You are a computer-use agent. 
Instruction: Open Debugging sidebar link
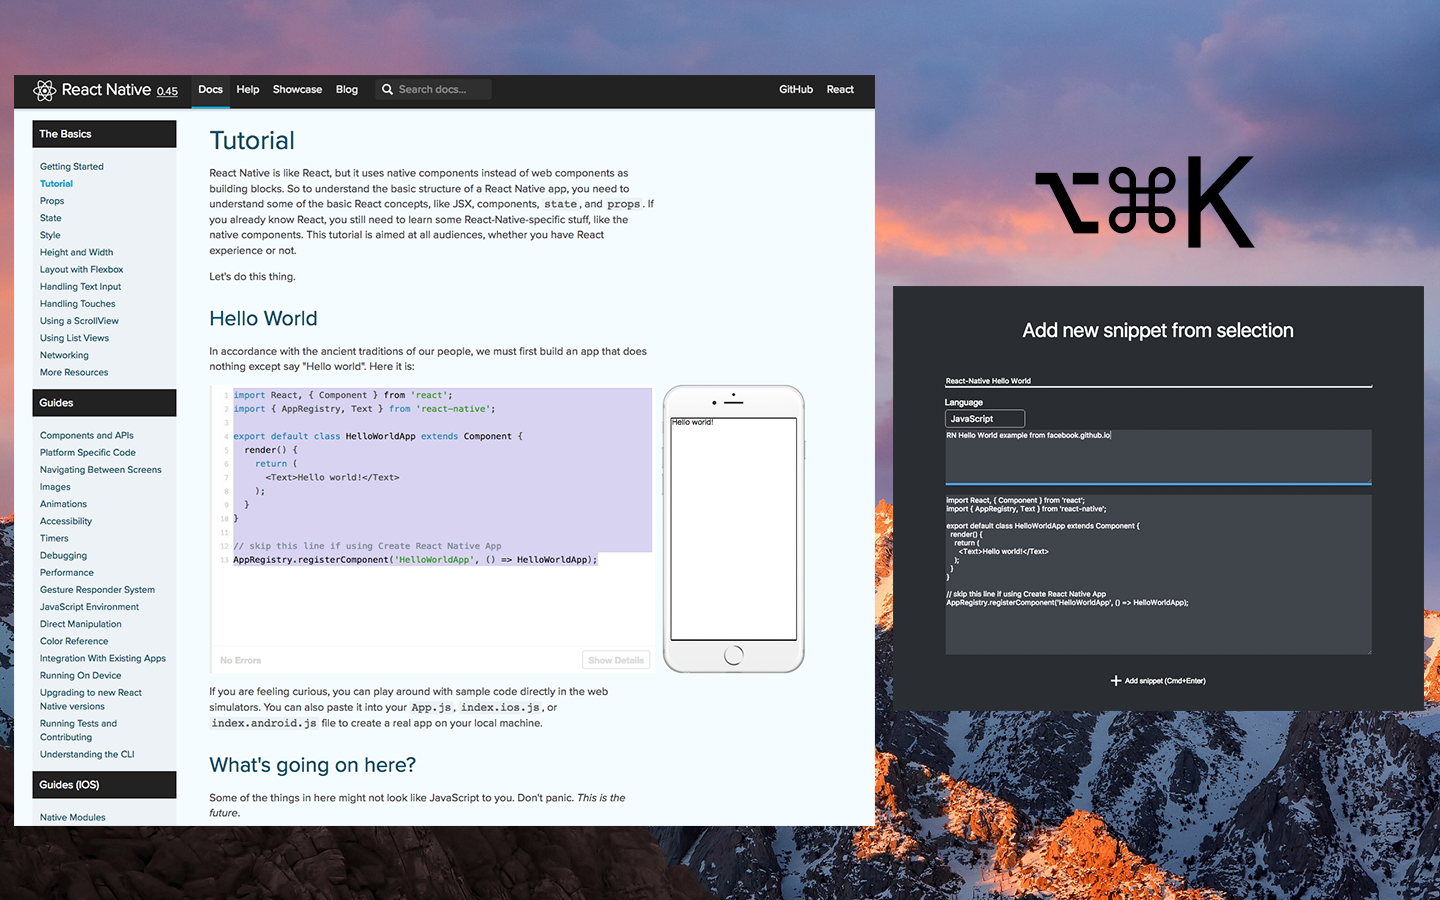(63, 555)
